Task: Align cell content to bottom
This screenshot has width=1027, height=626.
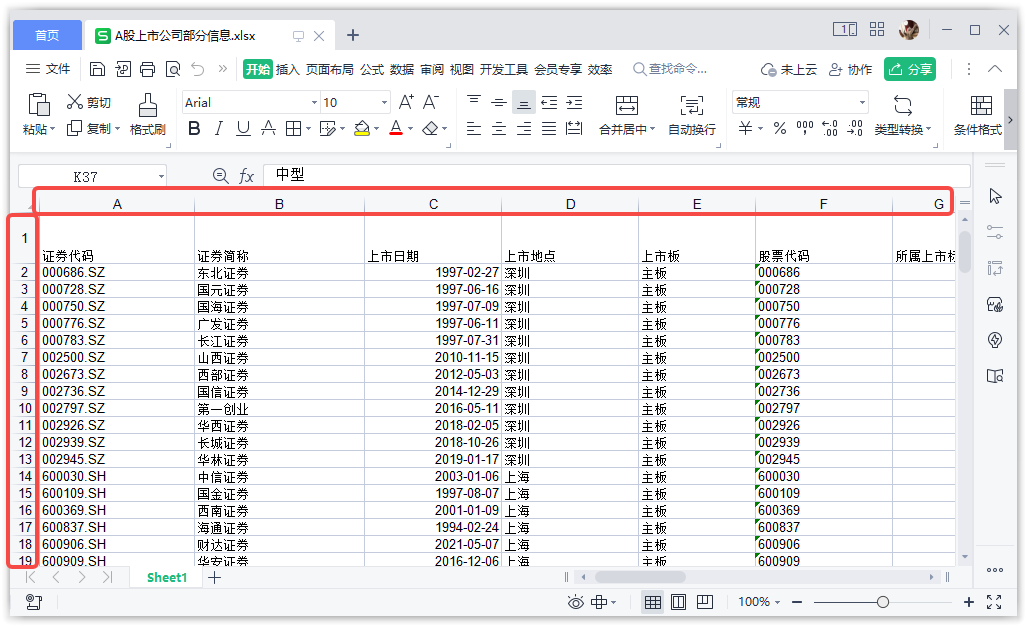Action: tap(523, 102)
